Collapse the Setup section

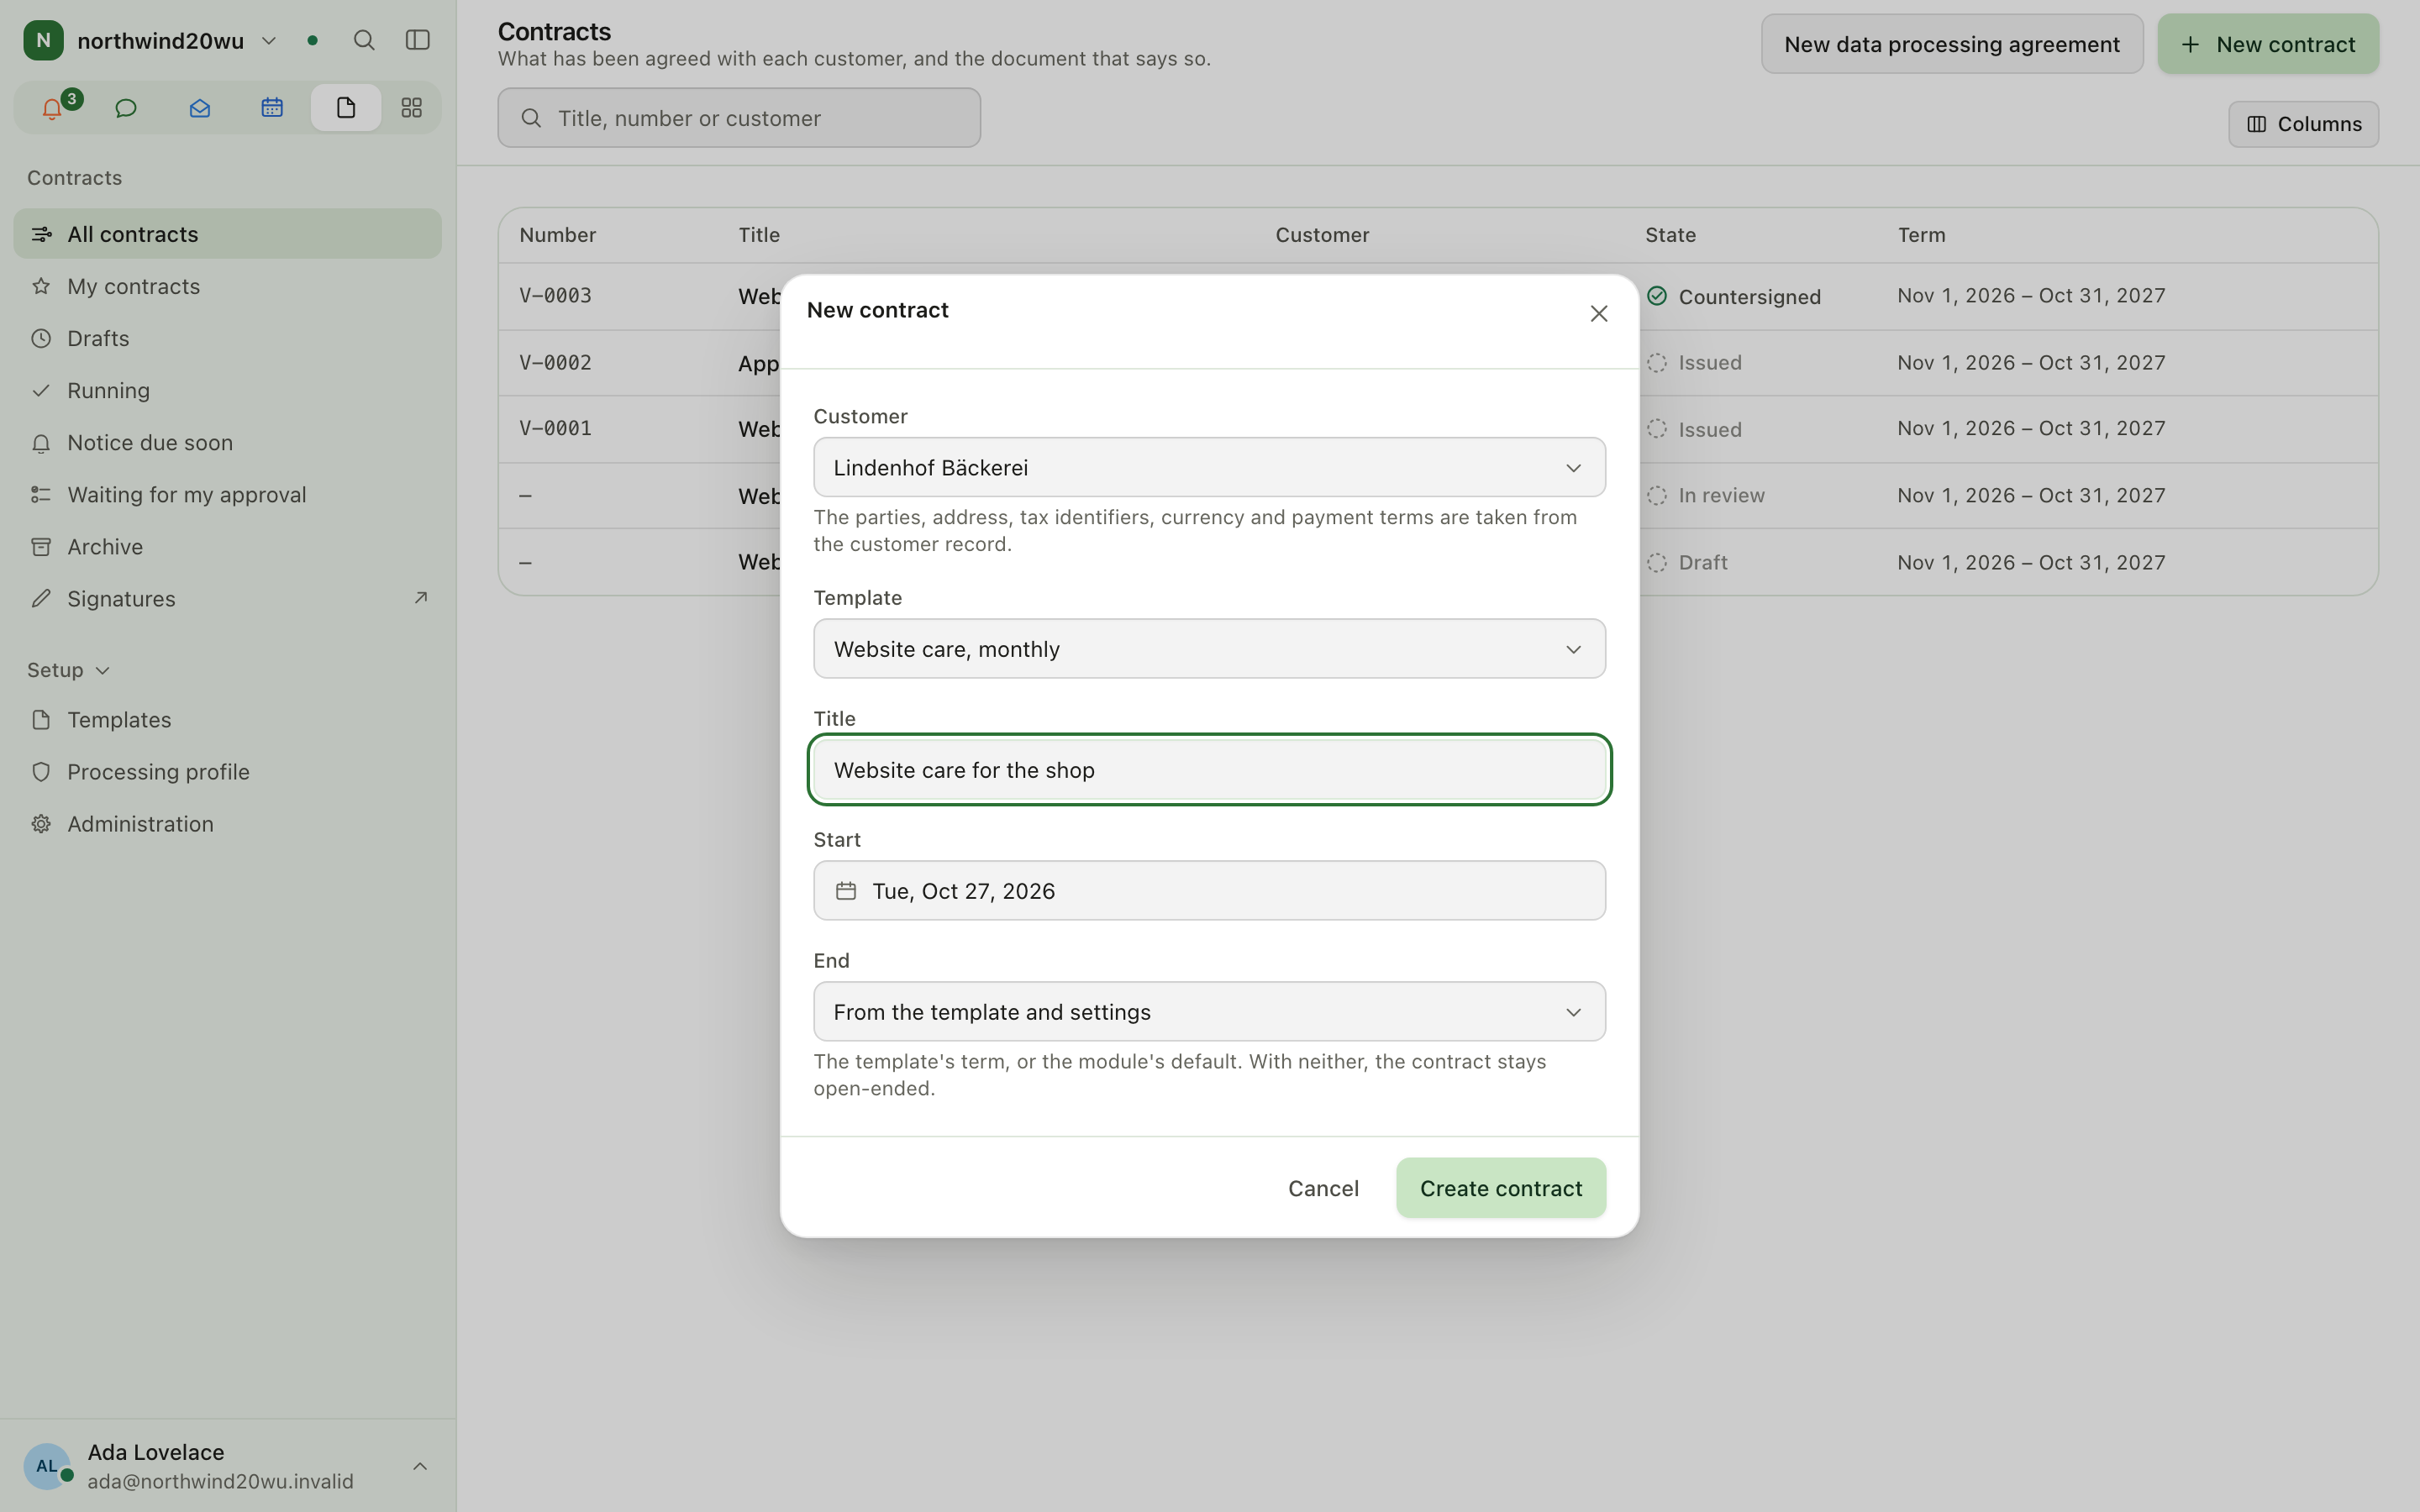pyautogui.click(x=68, y=670)
